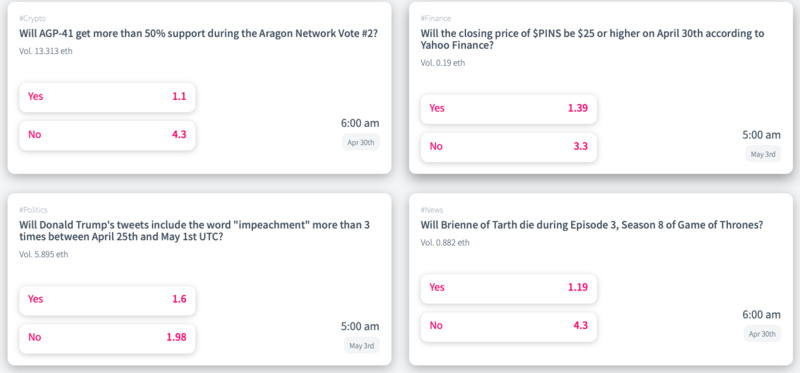The height and width of the screenshot is (373, 800).
Task: Click the May 3rd date badge on Finance card
Action: (763, 154)
